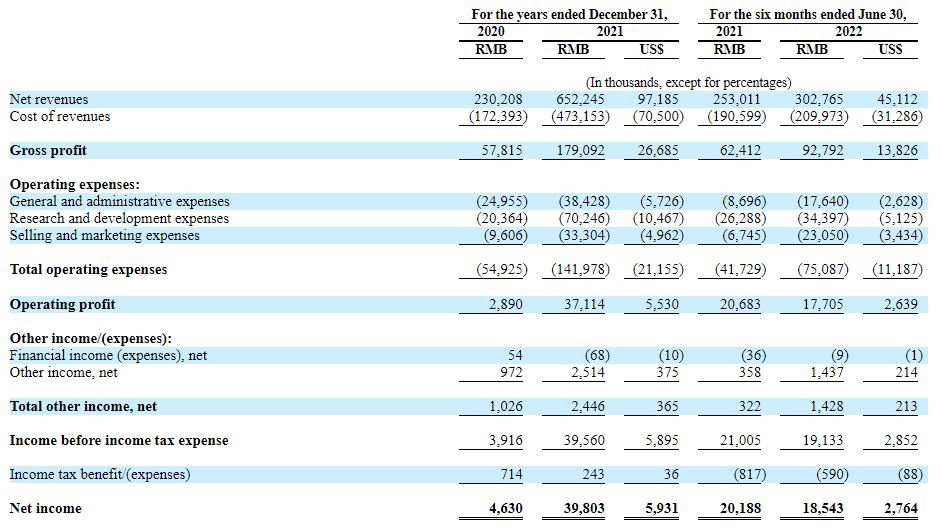Click the Net revenues row label
The image size is (941, 528).
49,100
